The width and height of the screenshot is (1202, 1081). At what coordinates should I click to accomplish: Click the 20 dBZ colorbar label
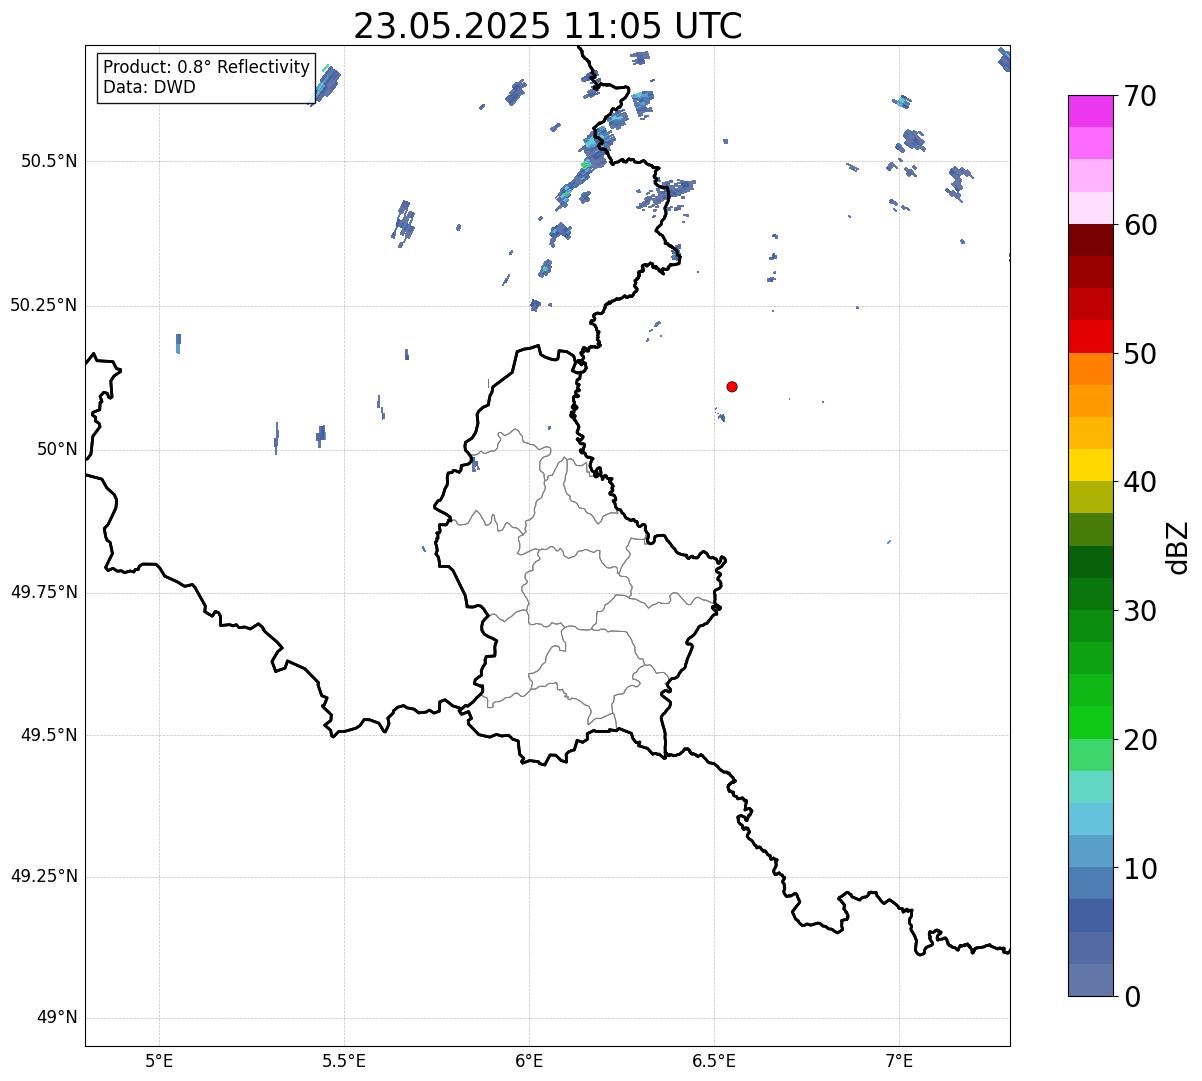(x=1140, y=740)
